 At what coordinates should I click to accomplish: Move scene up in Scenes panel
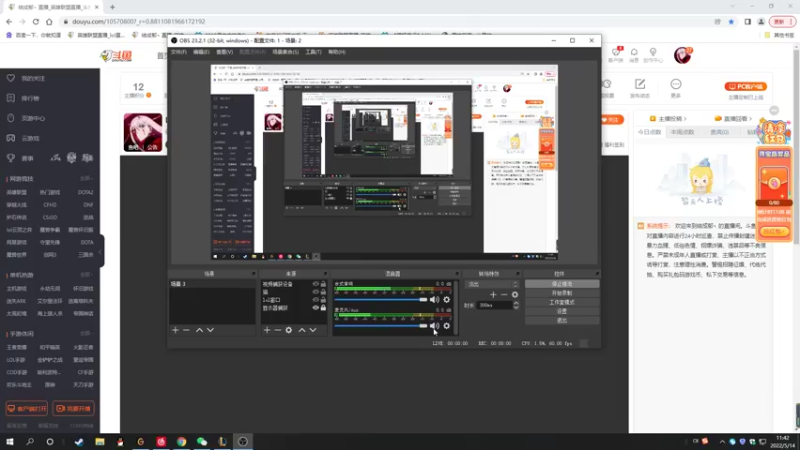199,330
